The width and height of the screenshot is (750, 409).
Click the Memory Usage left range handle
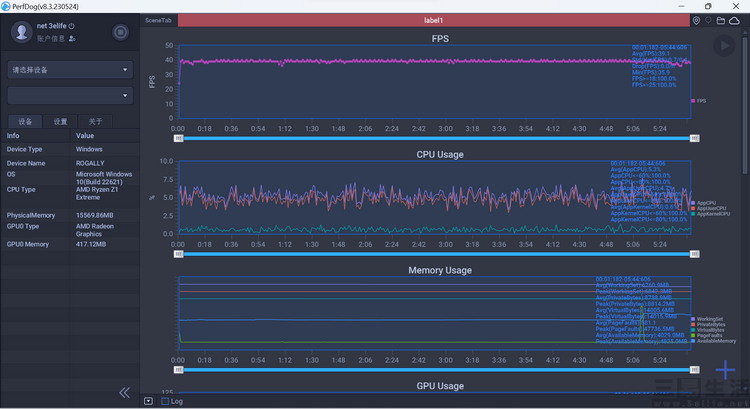178,370
